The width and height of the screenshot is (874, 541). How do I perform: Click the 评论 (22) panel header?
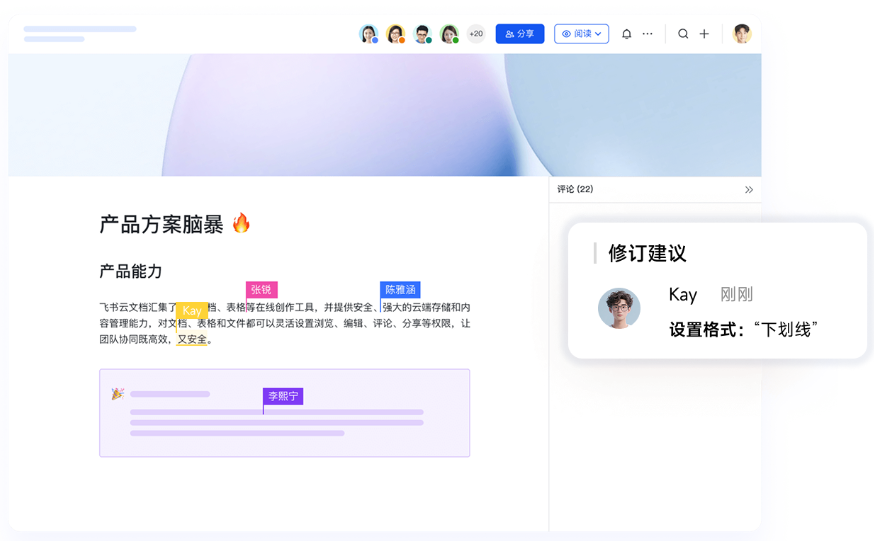click(x=575, y=189)
